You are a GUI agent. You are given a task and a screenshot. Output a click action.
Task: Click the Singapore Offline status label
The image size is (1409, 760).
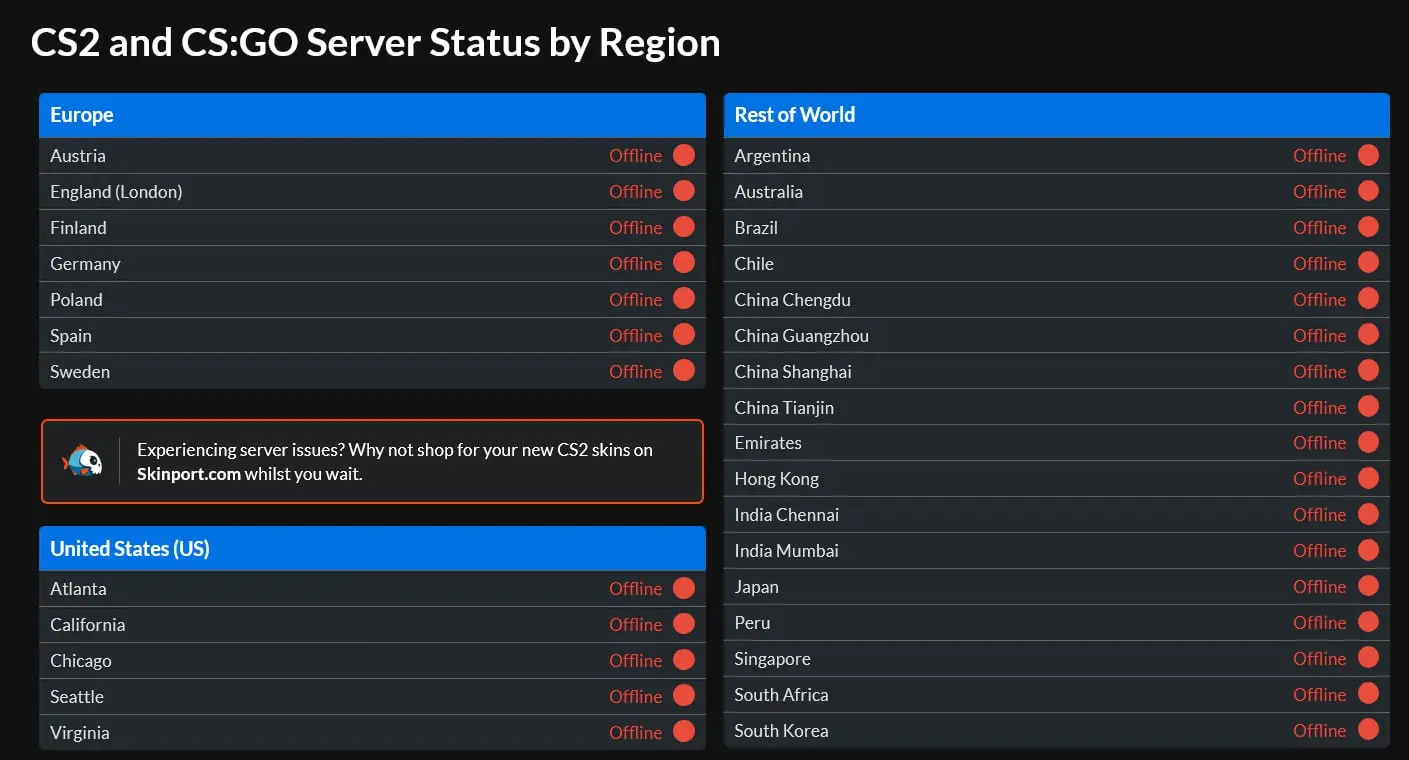click(1319, 658)
